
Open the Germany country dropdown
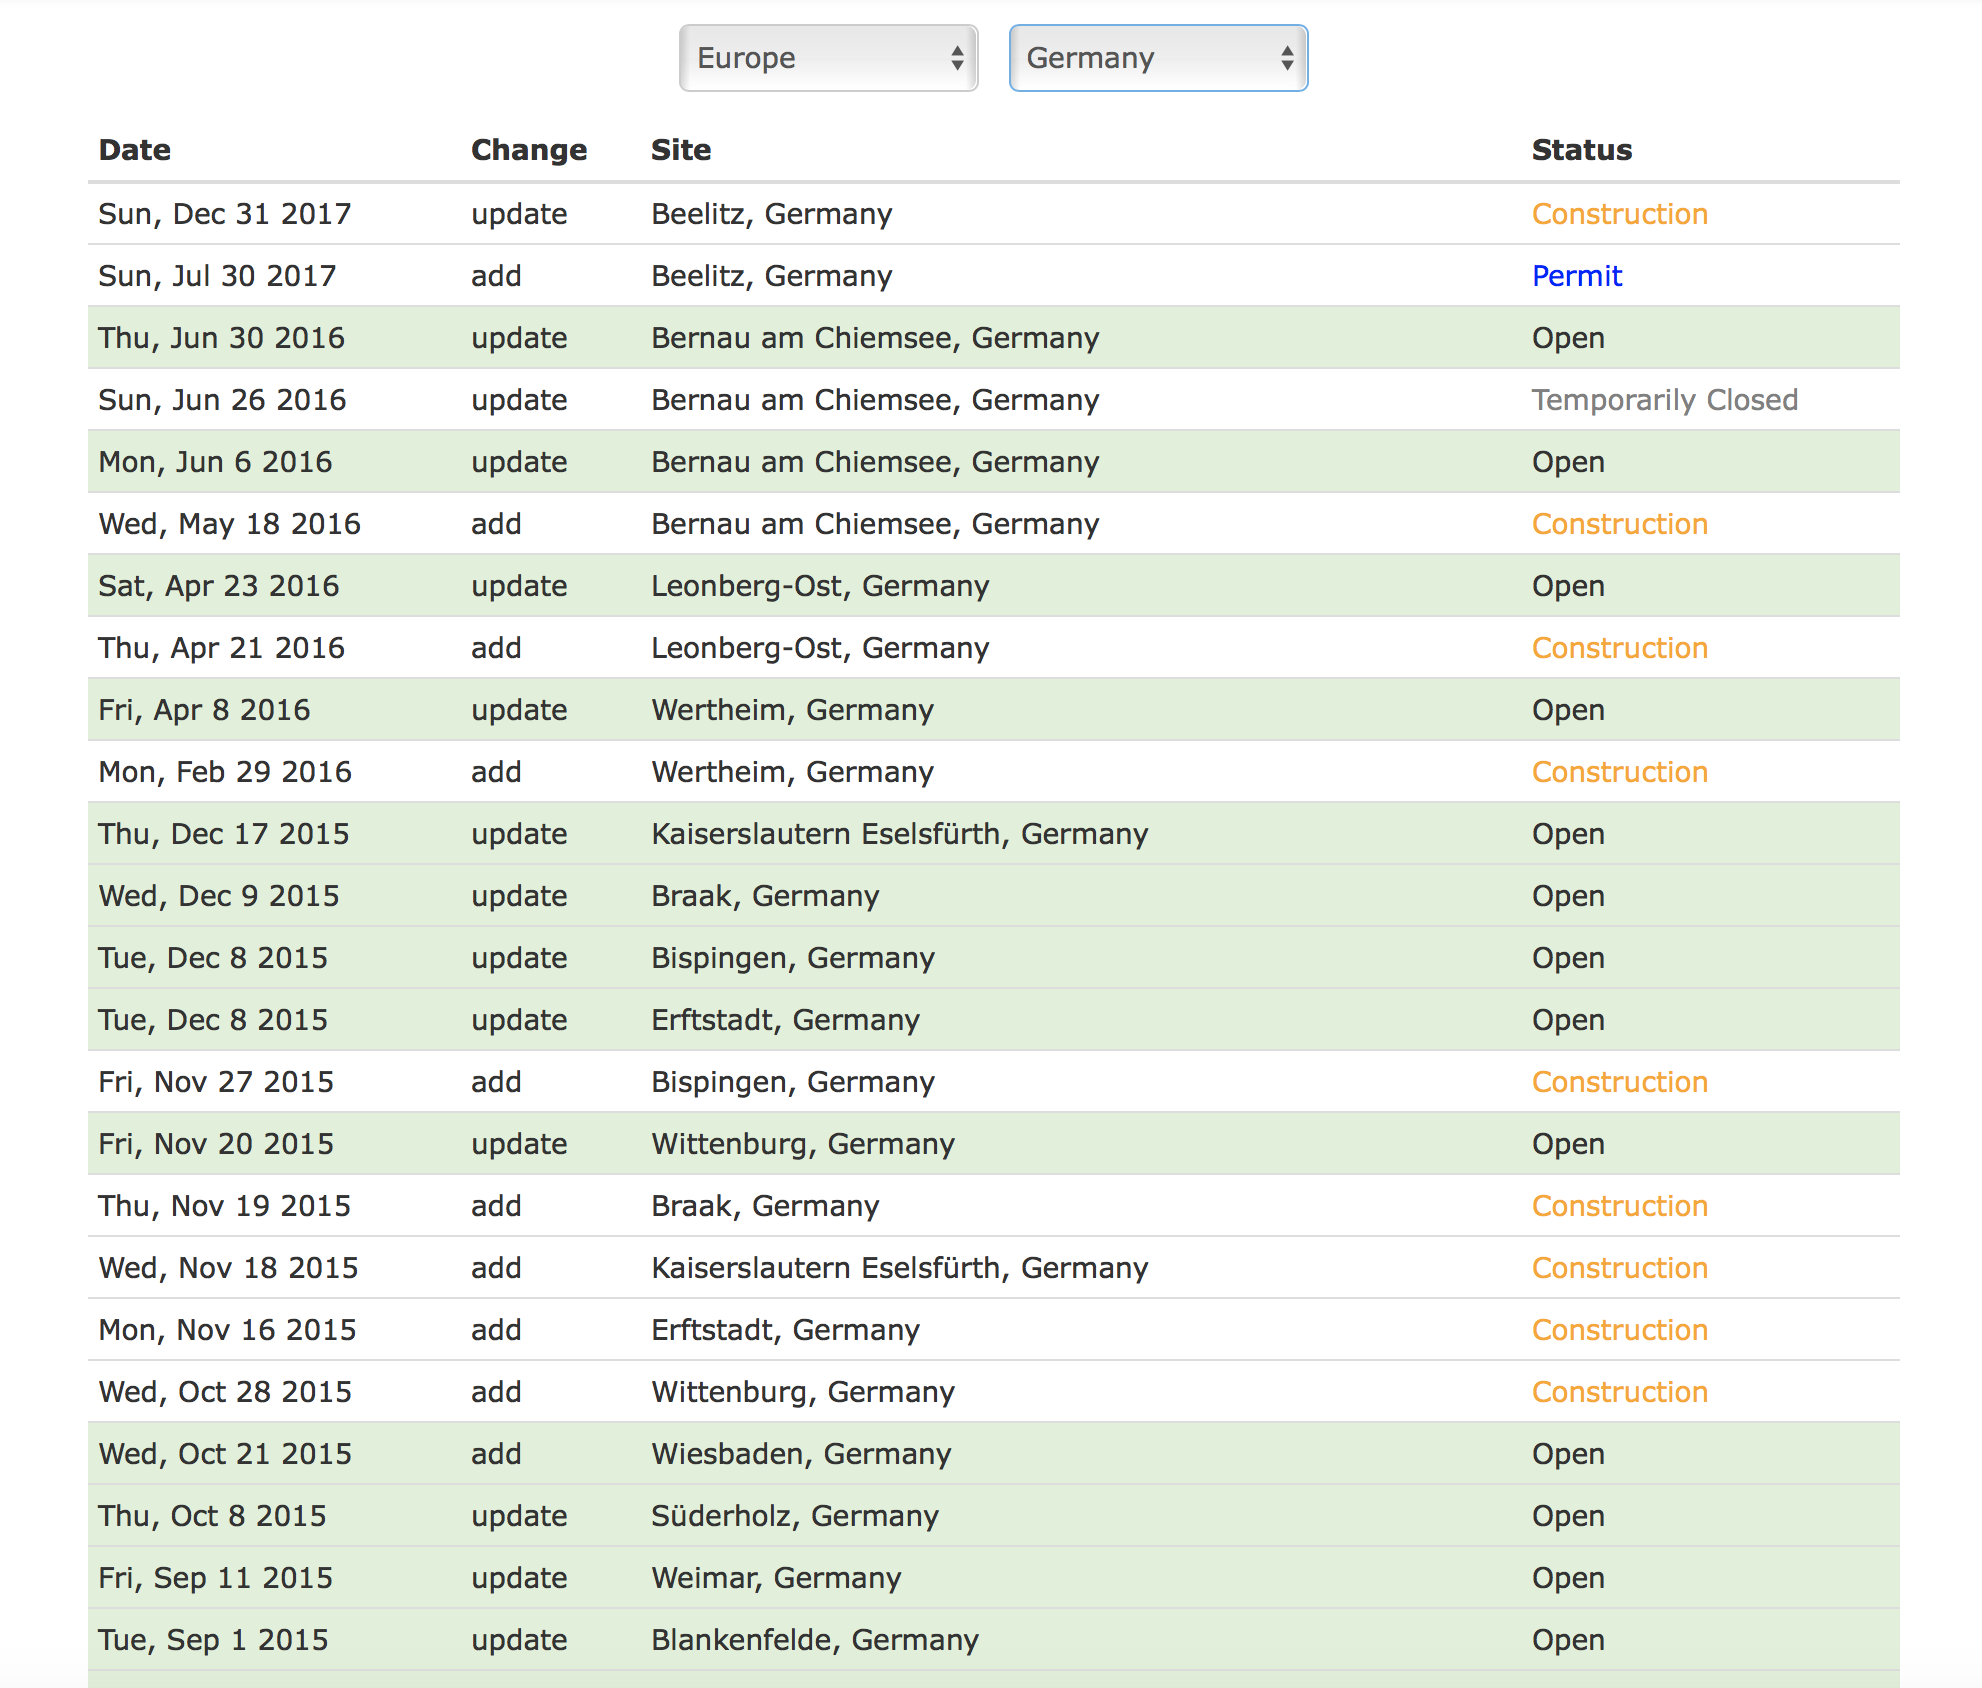[x=1158, y=58]
